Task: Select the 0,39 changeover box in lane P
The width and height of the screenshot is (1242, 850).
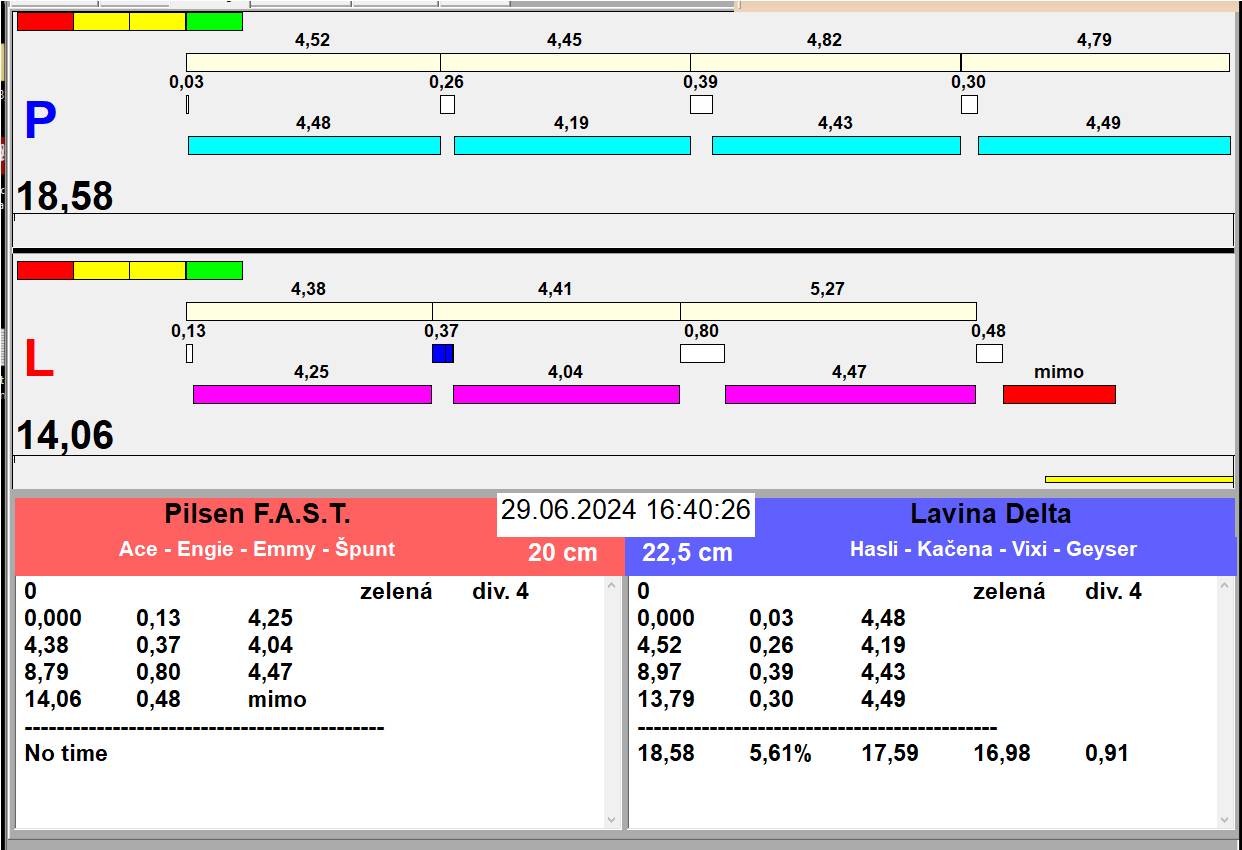Action: coord(701,104)
